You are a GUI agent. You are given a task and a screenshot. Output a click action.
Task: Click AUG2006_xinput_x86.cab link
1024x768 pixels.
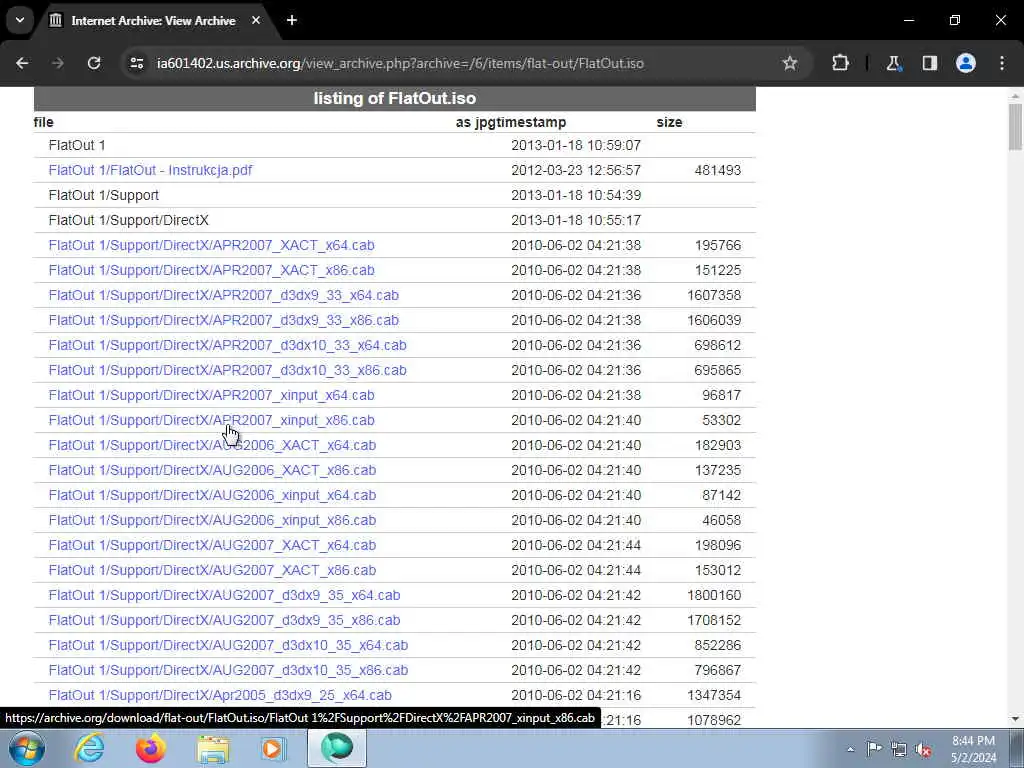pyautogui.click(x=212, y=520)
